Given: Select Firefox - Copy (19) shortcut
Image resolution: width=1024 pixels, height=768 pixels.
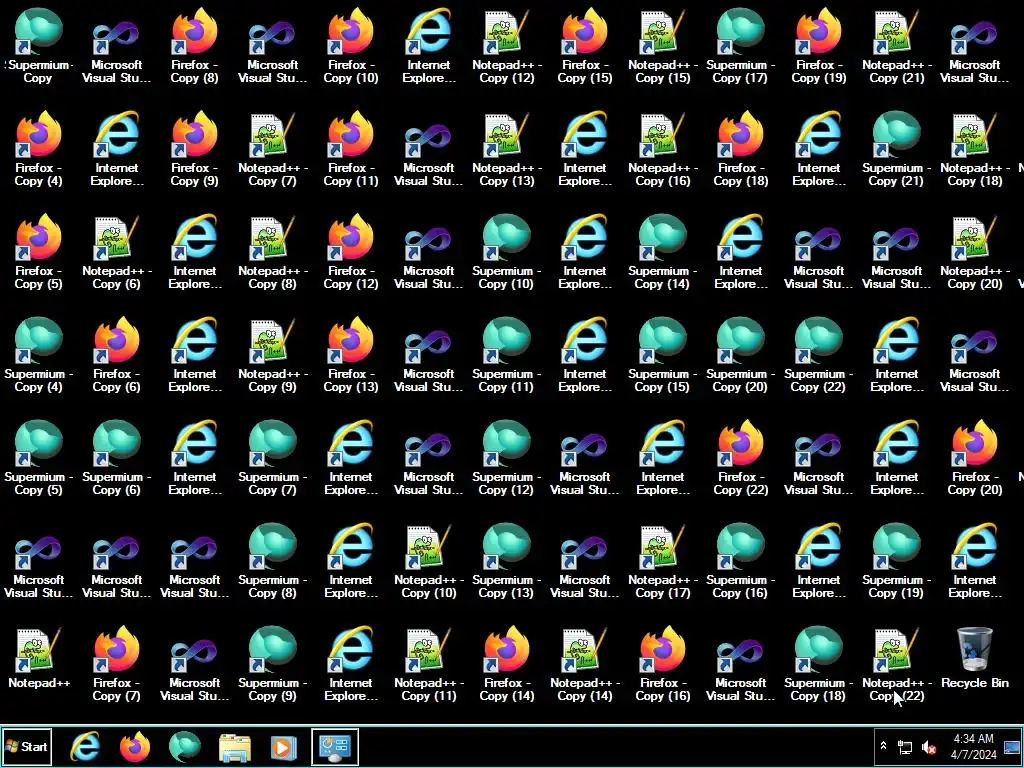Looking at the screenshot, I should click(818, 46).
